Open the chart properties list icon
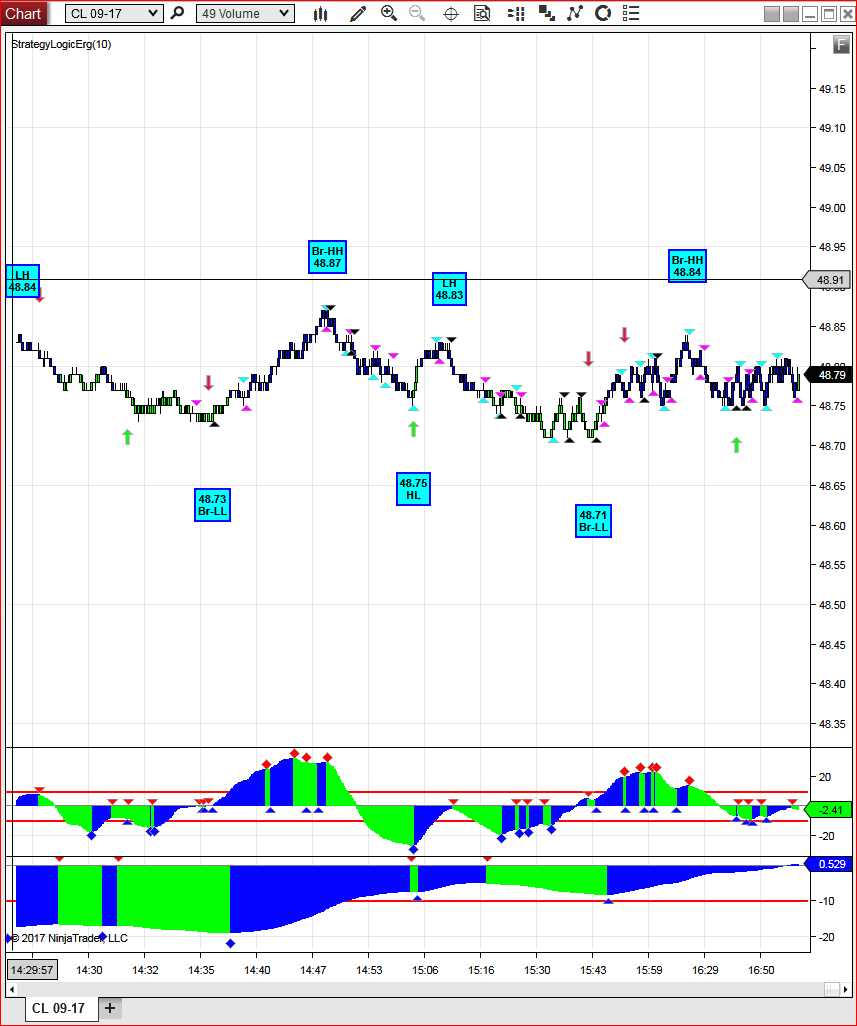Image resolution: width=857 pixels, height=1026 pixels. (x=631, y=13)
